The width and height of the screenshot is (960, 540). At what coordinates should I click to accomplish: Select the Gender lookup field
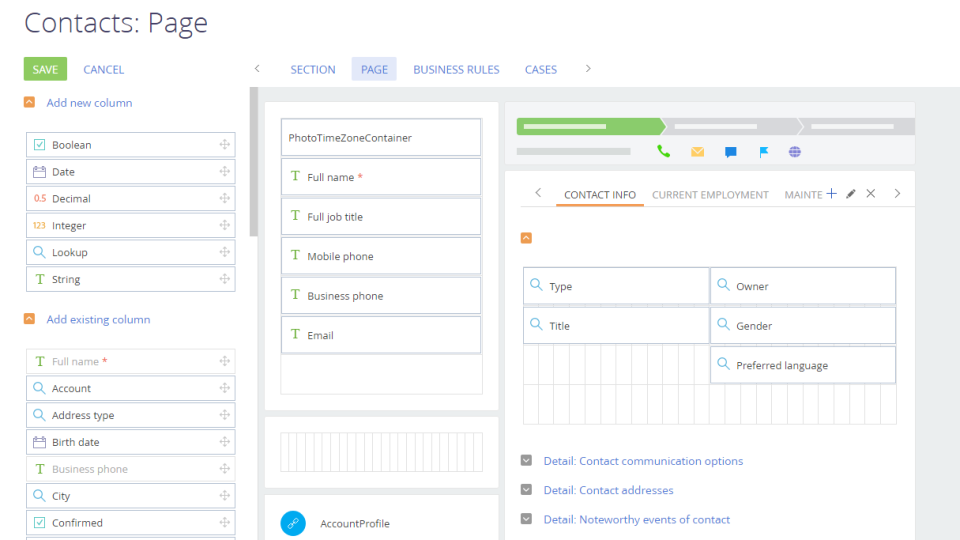pyautogui.click(x=803, y=326)
